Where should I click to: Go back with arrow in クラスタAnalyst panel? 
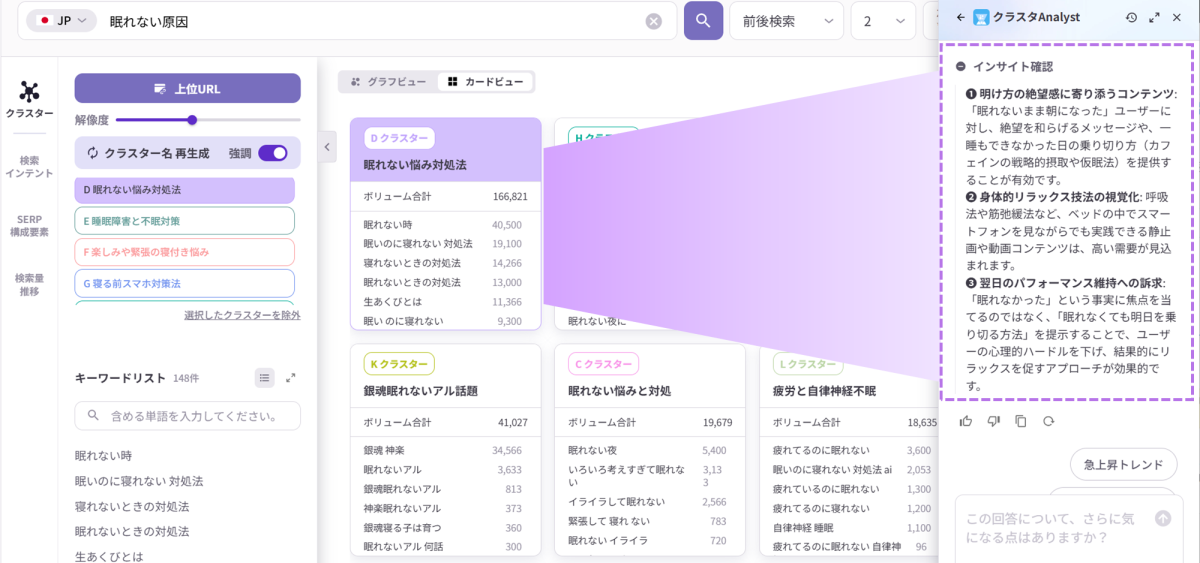[961, 17]
